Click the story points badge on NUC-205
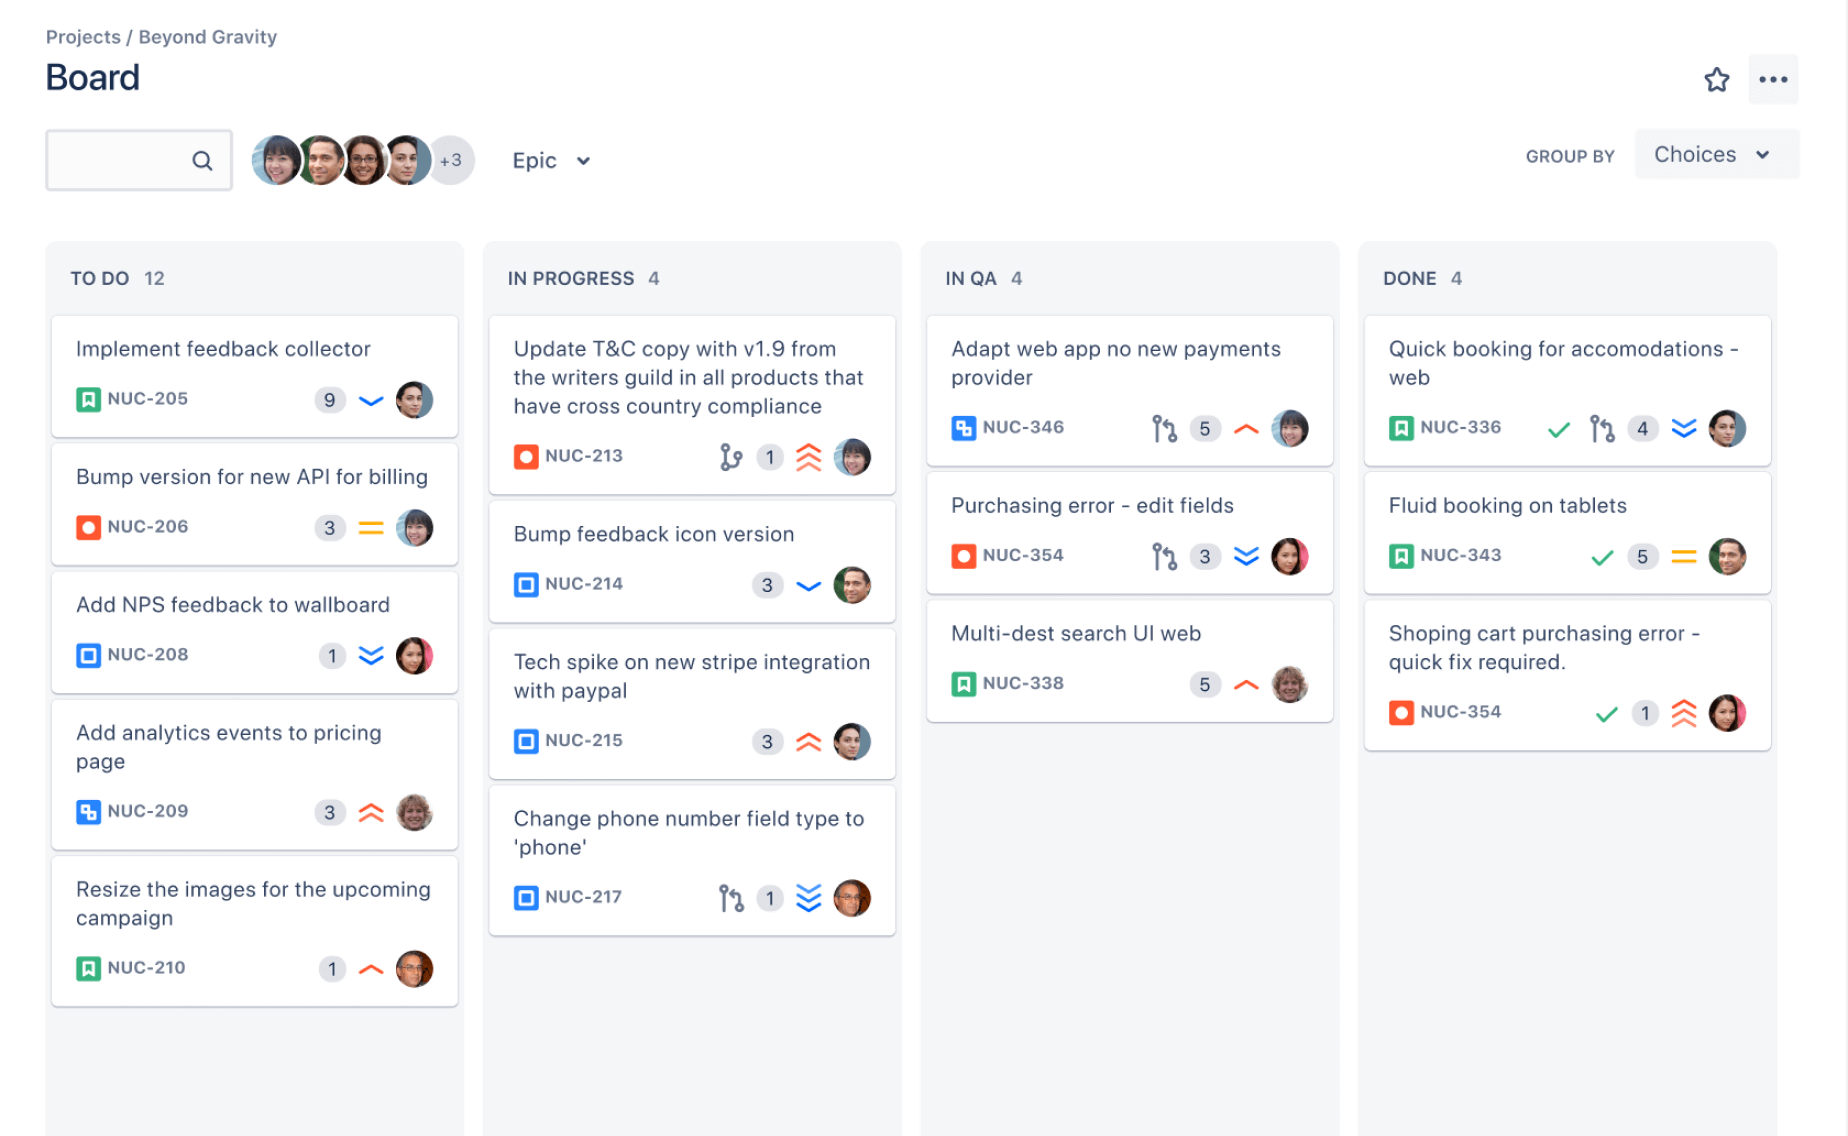This screenshot has height=1136, width=1848. coord(330,399)
